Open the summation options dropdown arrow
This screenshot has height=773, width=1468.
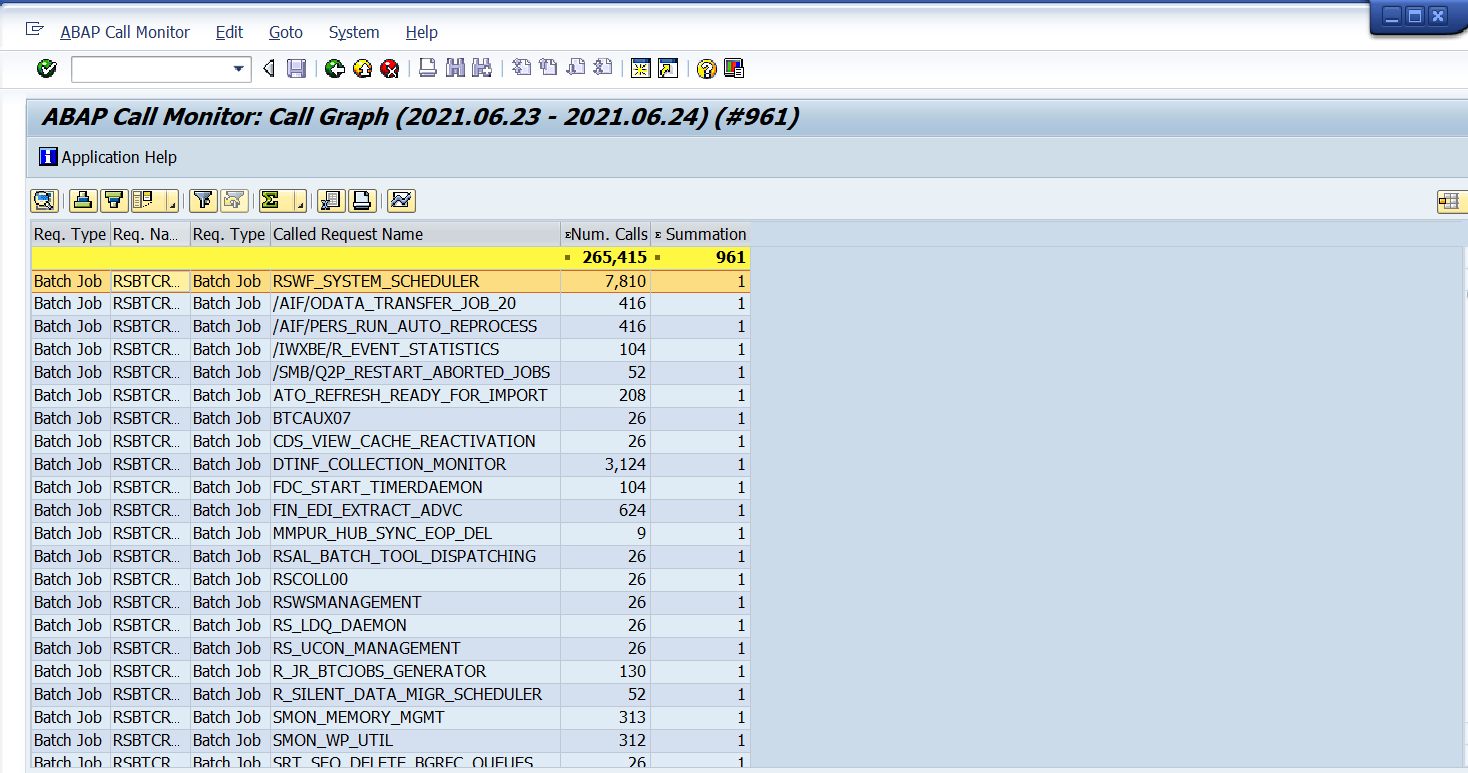pos(299,205)
